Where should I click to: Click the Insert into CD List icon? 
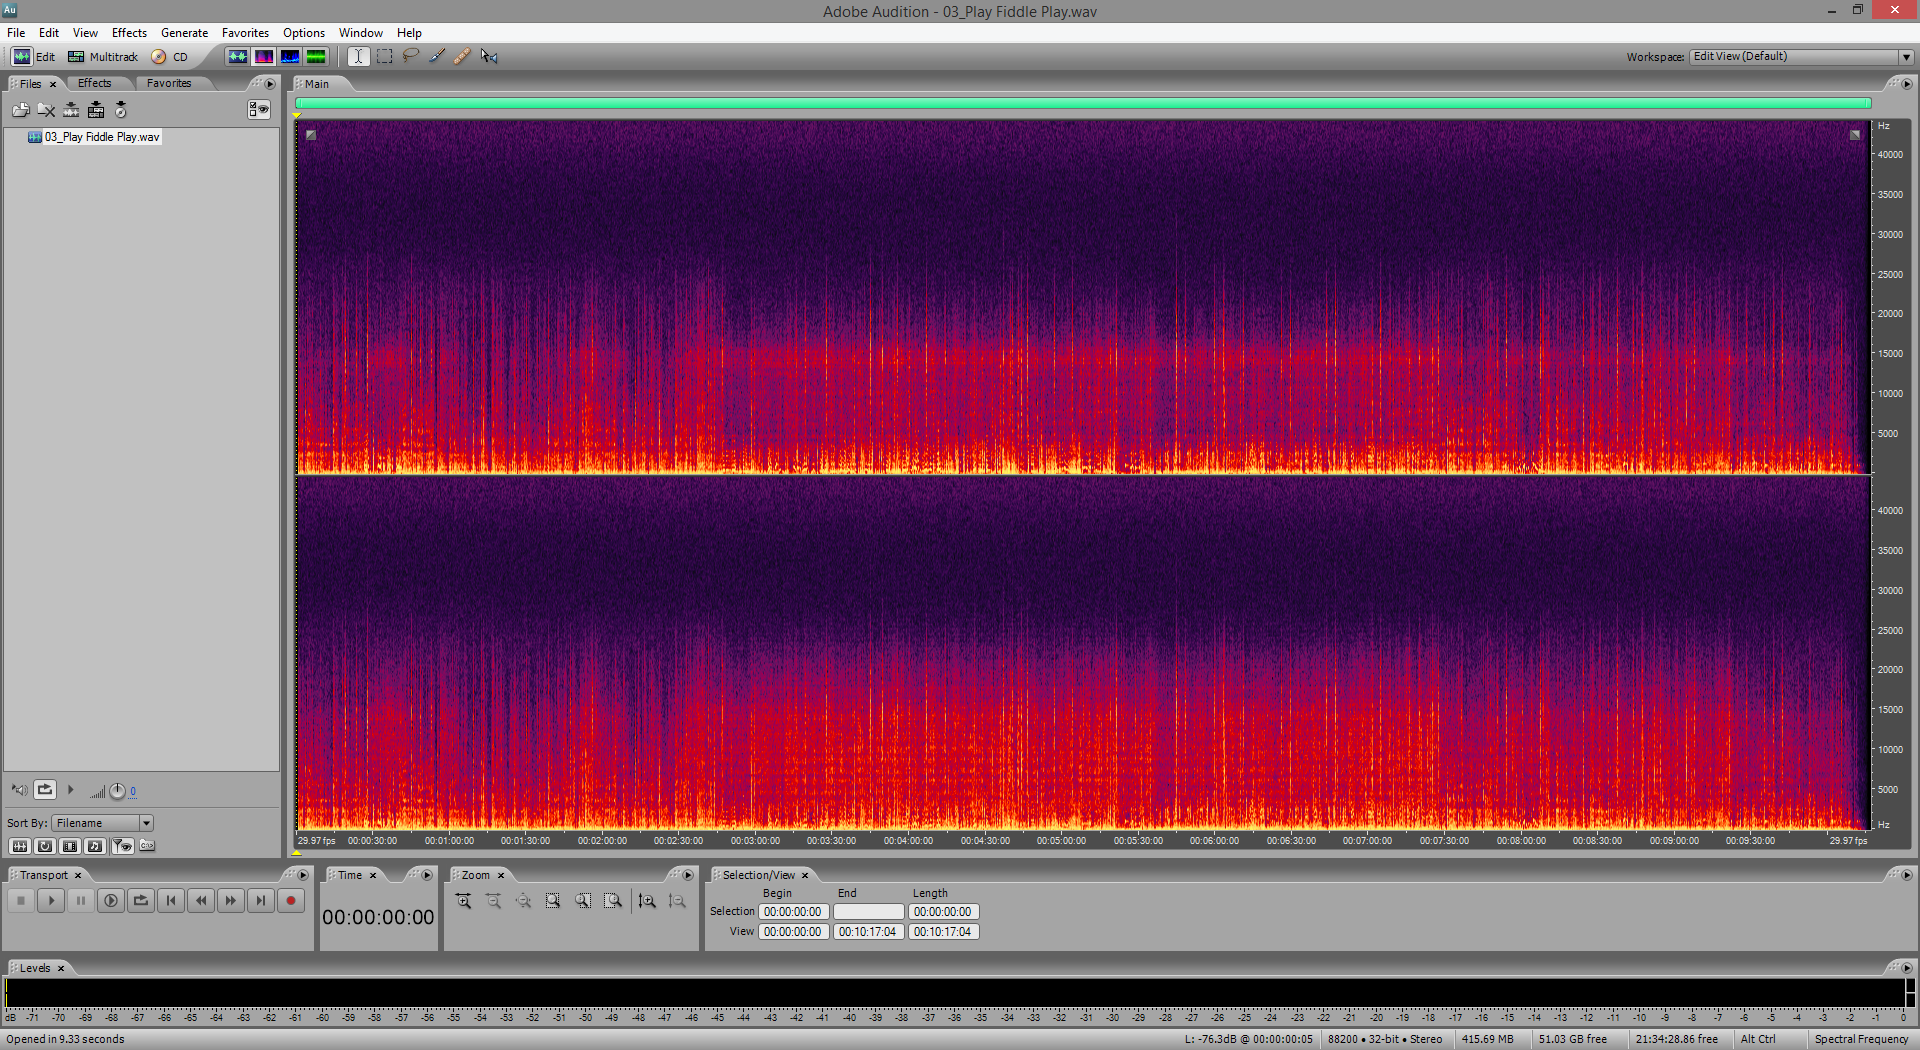pos(121,110)
